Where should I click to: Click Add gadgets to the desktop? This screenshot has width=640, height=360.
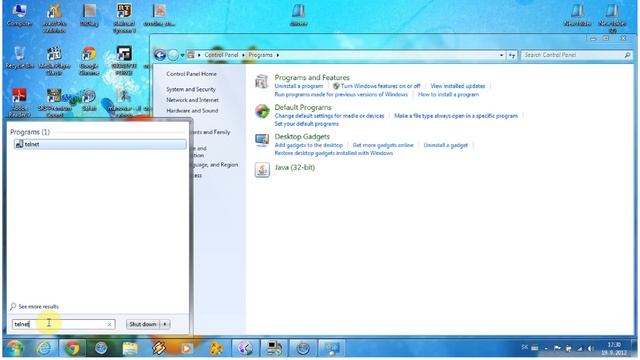click(309, 145)
